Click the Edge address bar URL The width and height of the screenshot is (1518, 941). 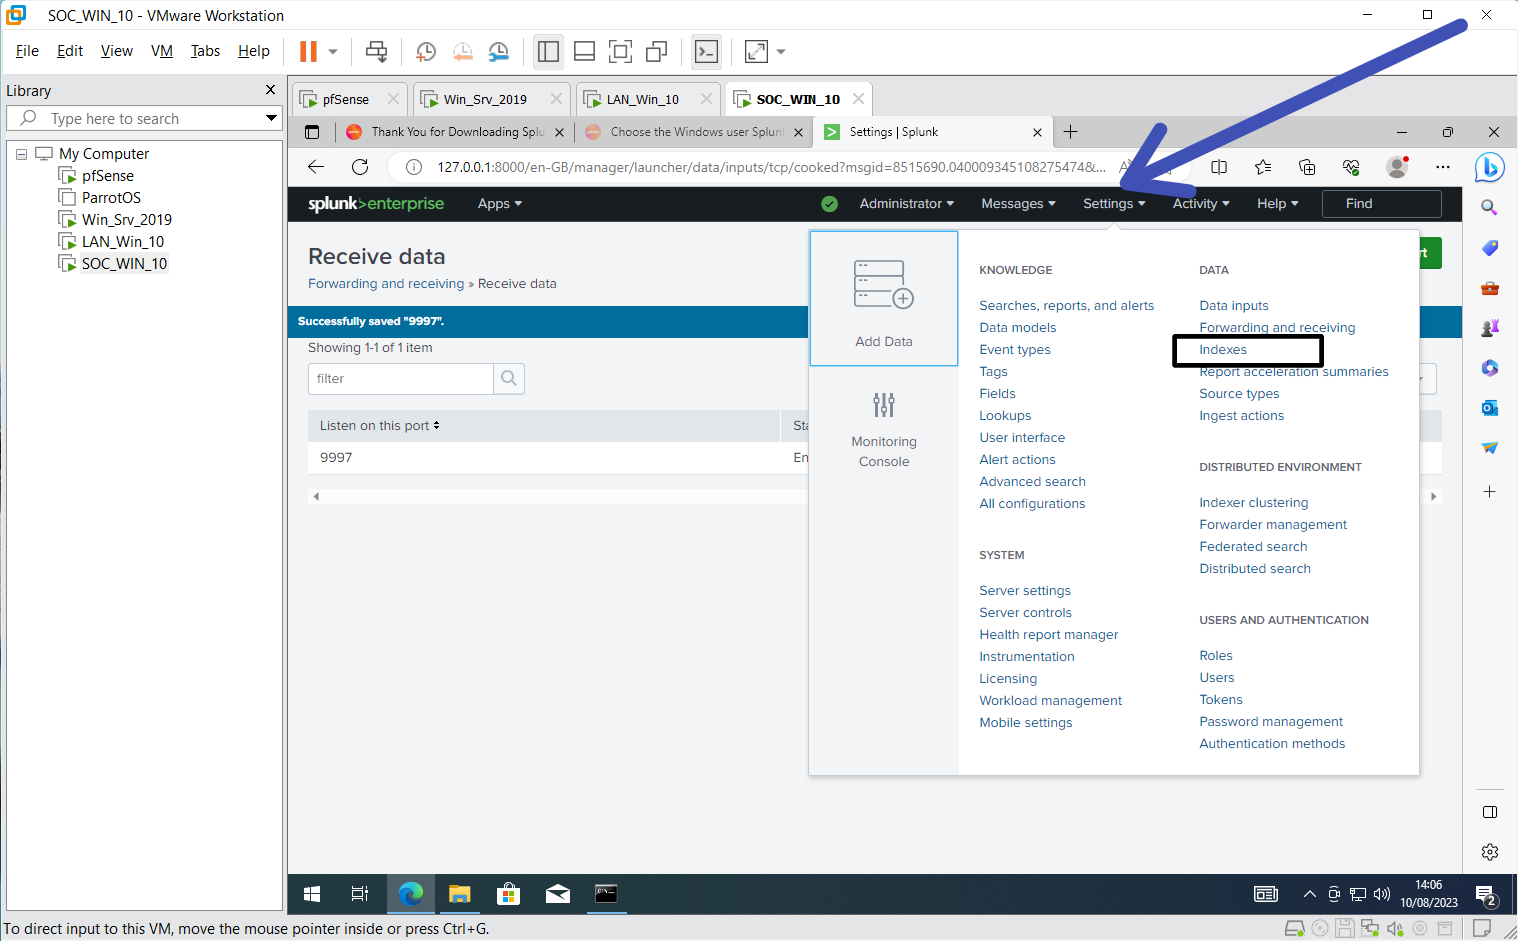pos(770,167)
